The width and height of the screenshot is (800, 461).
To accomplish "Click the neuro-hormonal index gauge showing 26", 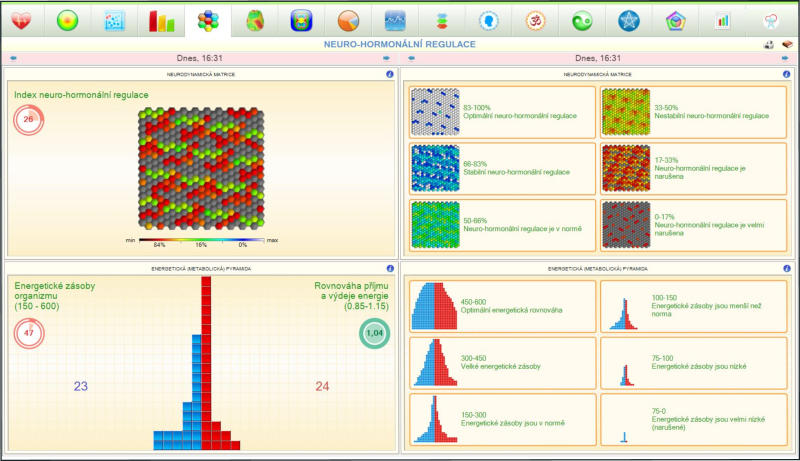I will click(28, 120).
